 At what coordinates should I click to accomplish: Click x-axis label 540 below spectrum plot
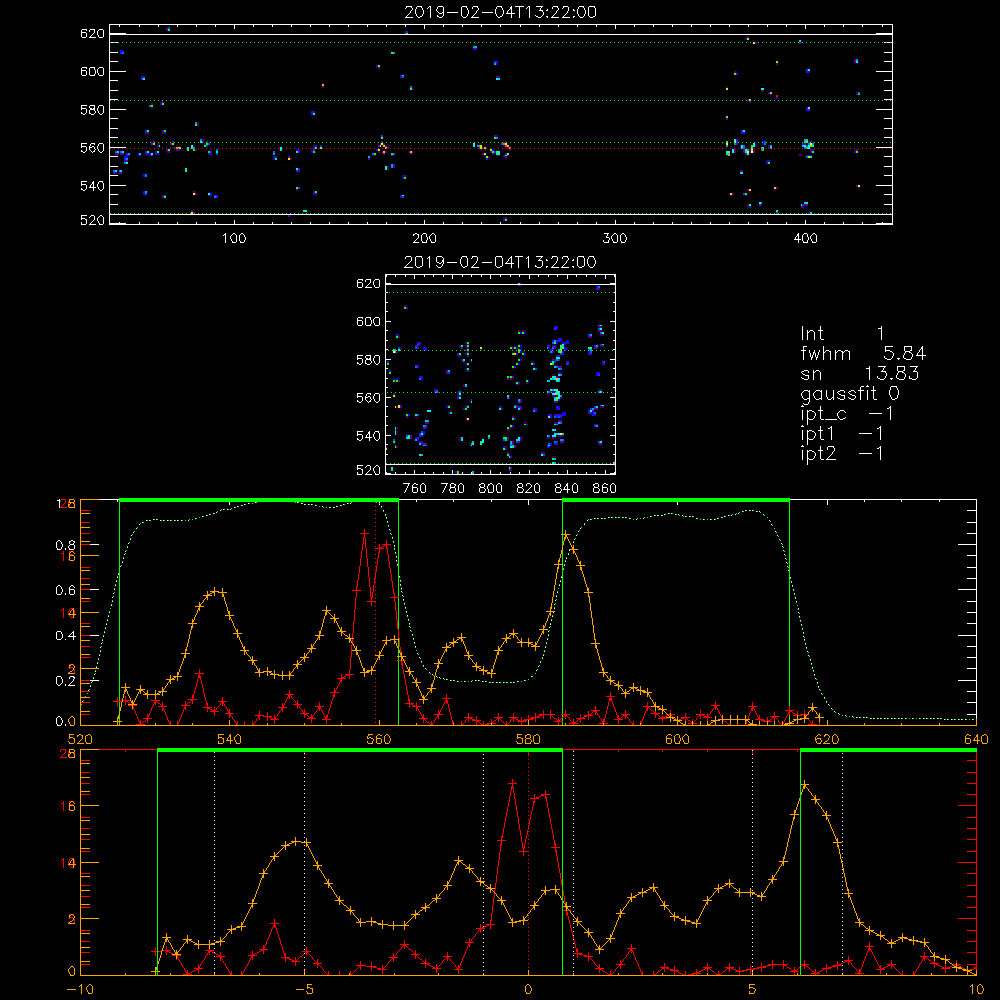(x=230, y=739)
